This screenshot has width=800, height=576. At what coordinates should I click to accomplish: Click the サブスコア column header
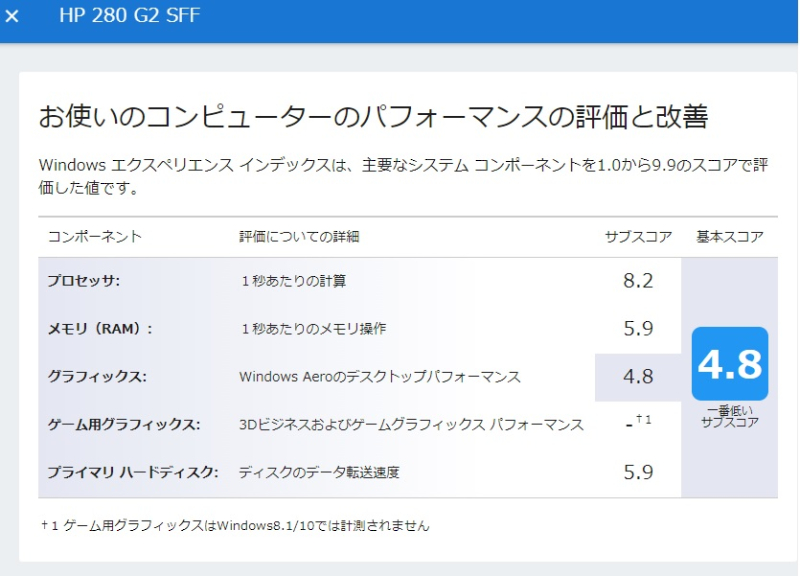(638, 237)
